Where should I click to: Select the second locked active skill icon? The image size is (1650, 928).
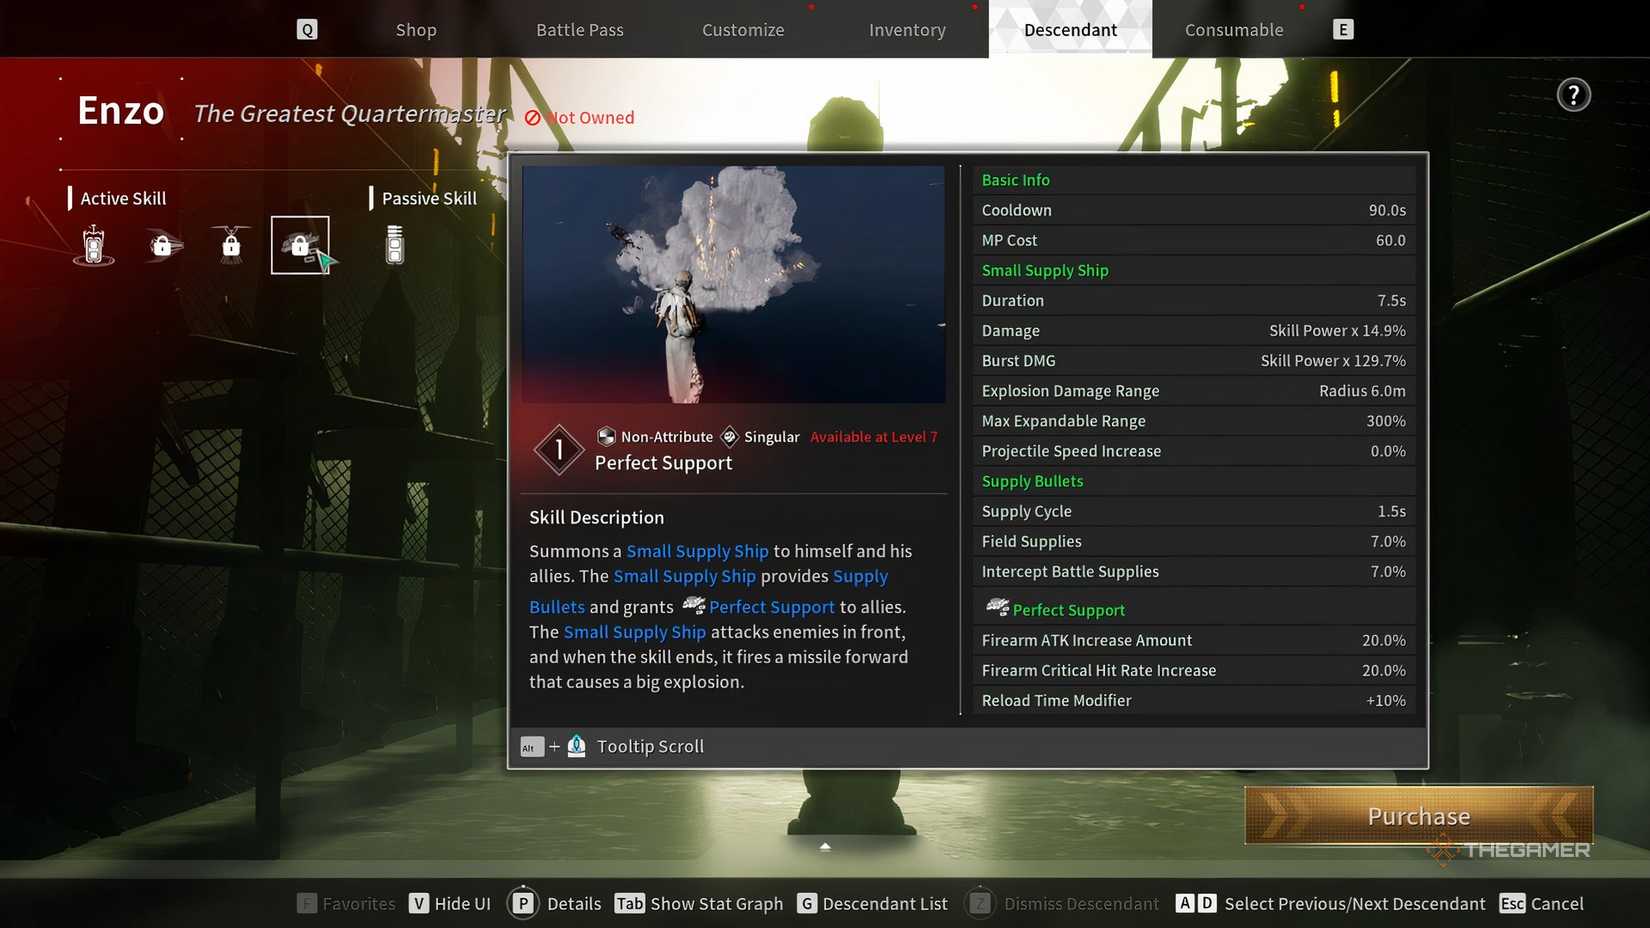point(163,245)
